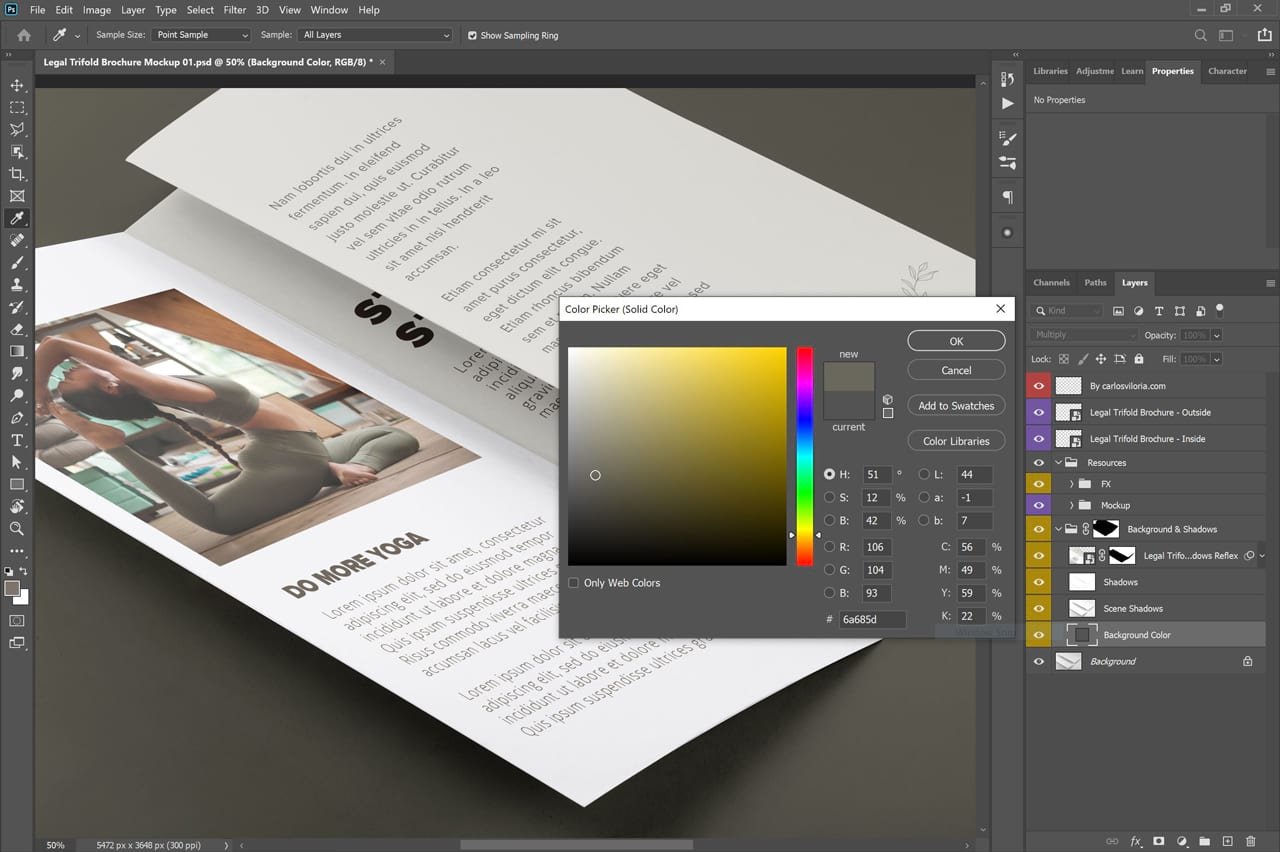Click the vertical hue slider strip

point(805,456)
